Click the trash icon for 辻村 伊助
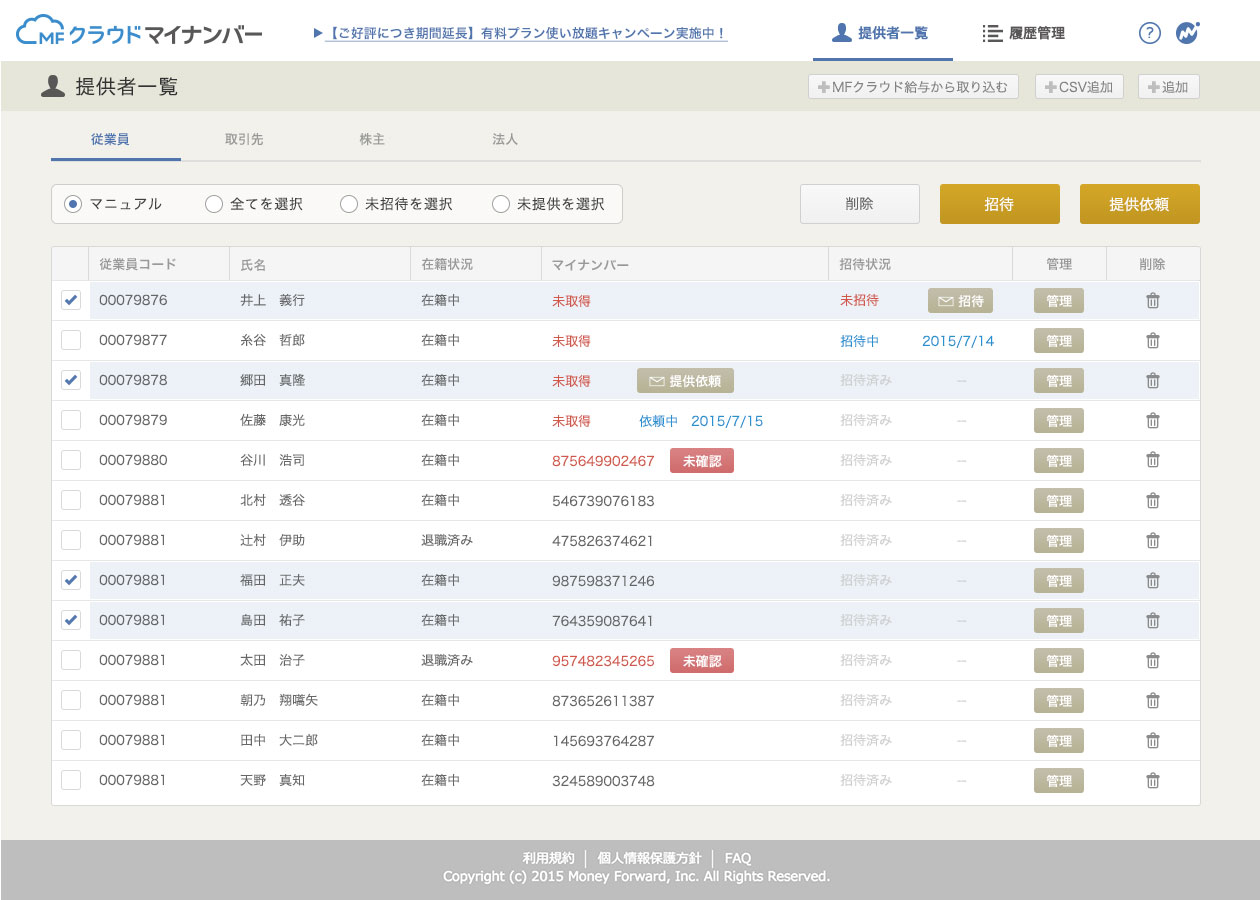Viewport: 1260px width, 900px height. coord(1152,540)
